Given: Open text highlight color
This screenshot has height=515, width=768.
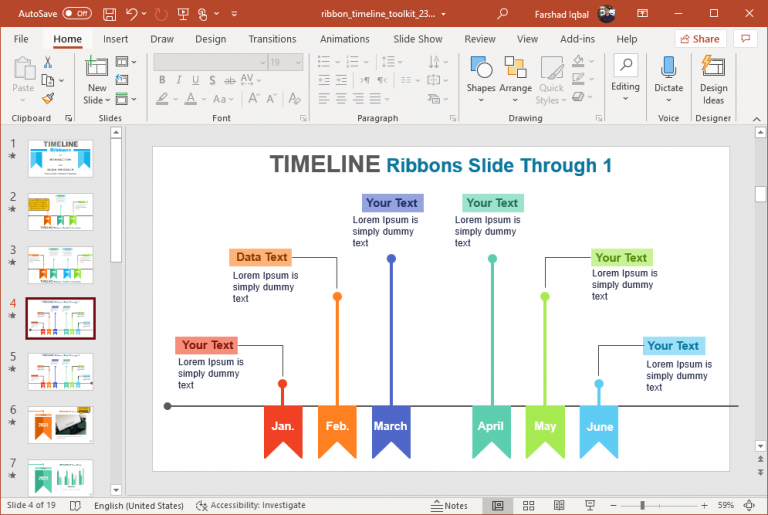Looking at the screenshot, I should click(162, 99).
